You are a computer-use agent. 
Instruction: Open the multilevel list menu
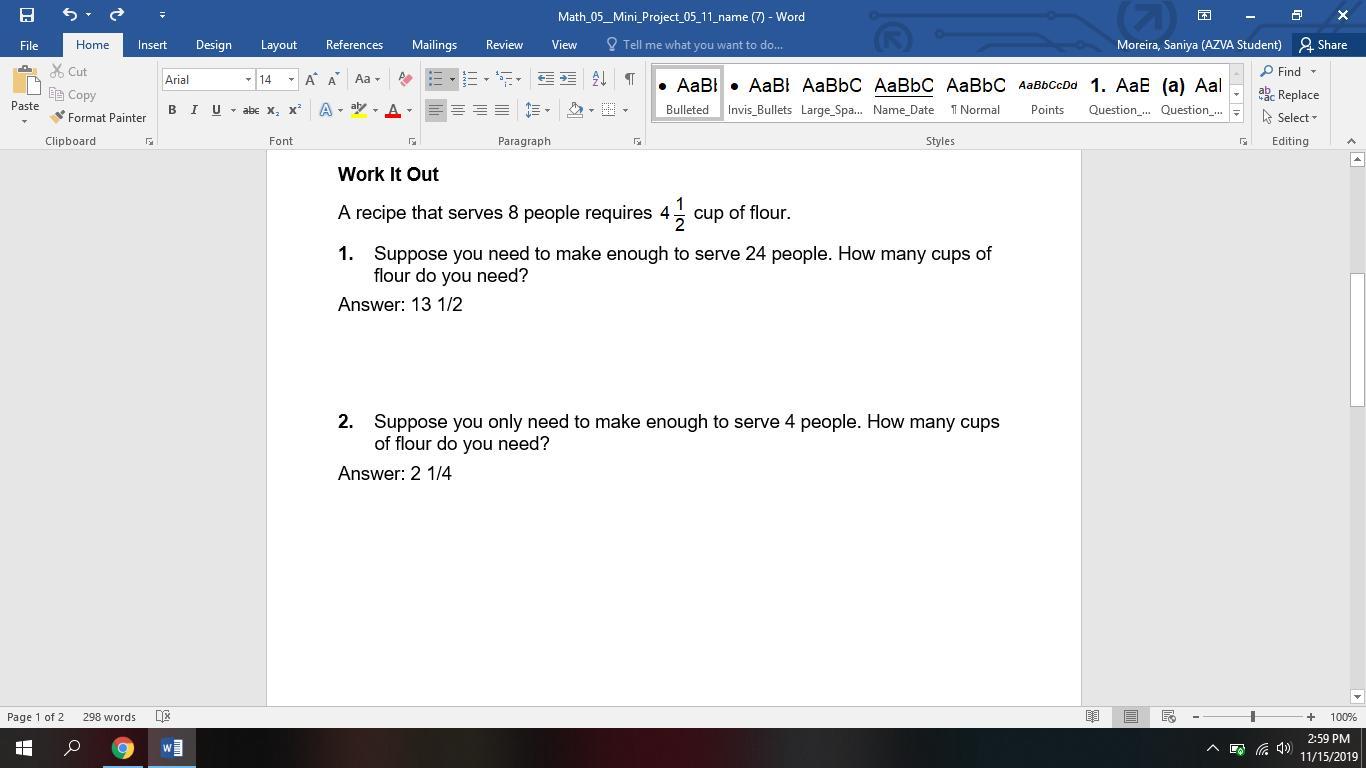click(508, 79)
